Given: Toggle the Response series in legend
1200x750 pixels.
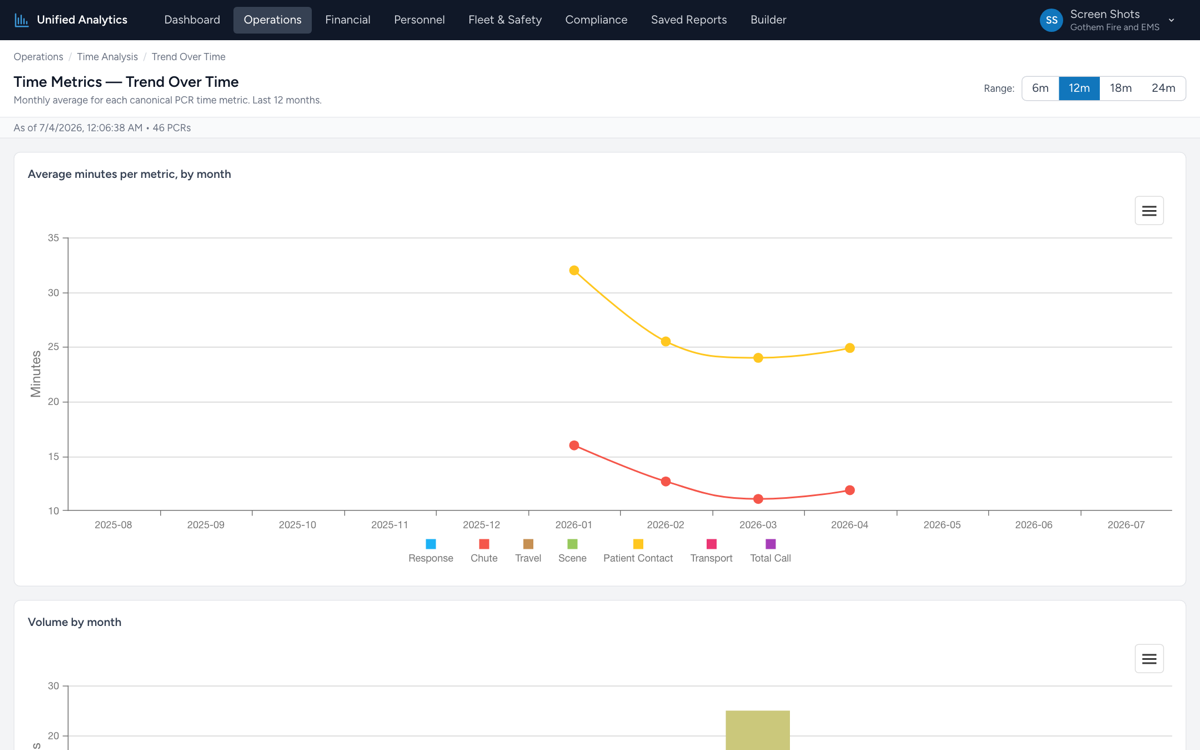Looking at the screenshot, I should click(x=431, y=551).
